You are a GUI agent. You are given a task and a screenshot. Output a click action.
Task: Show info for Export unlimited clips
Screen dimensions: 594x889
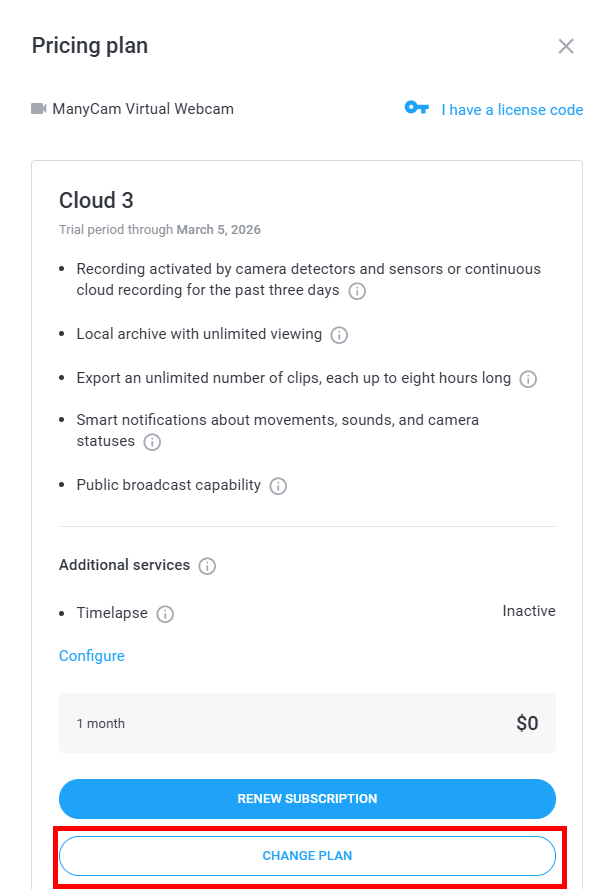[x=528, y=379]
